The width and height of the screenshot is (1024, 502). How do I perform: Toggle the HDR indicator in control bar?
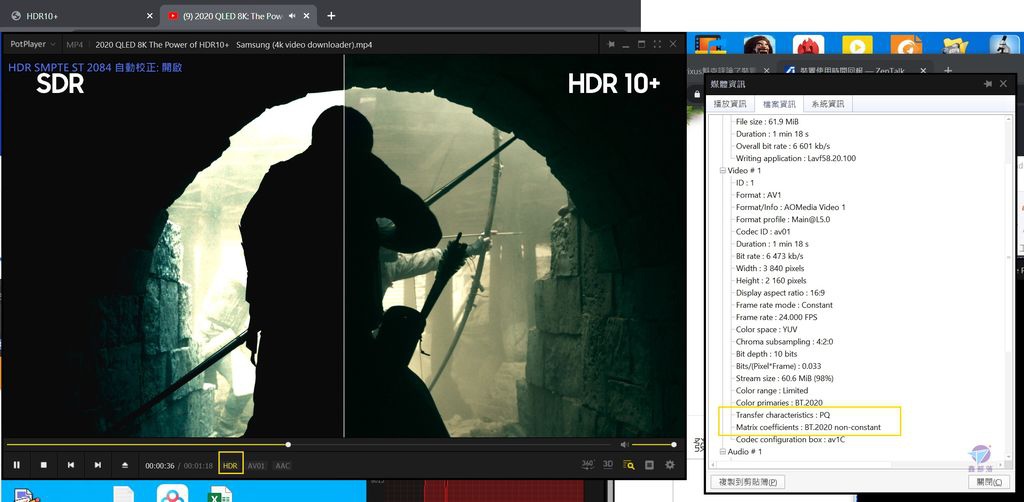(x=231, y=463)
